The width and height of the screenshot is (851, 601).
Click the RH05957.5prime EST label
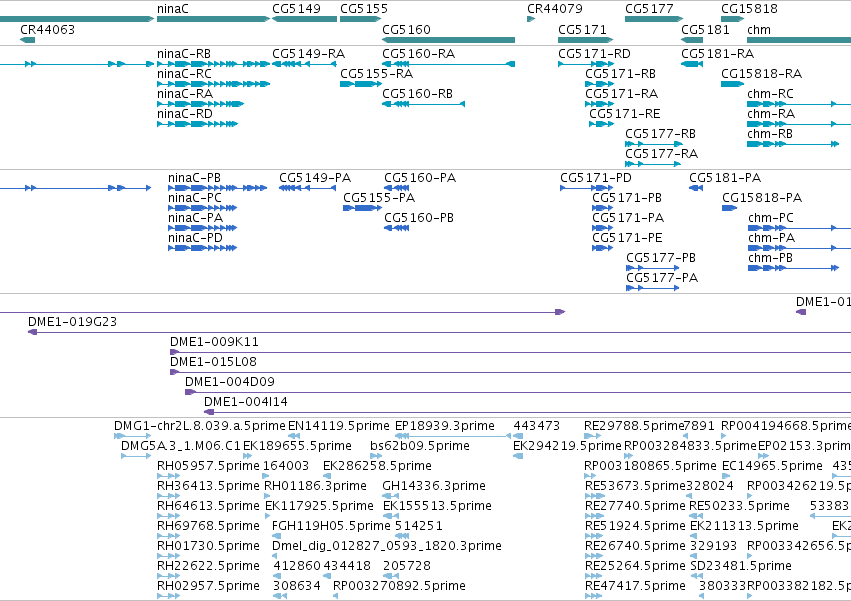tap(208, 466)
